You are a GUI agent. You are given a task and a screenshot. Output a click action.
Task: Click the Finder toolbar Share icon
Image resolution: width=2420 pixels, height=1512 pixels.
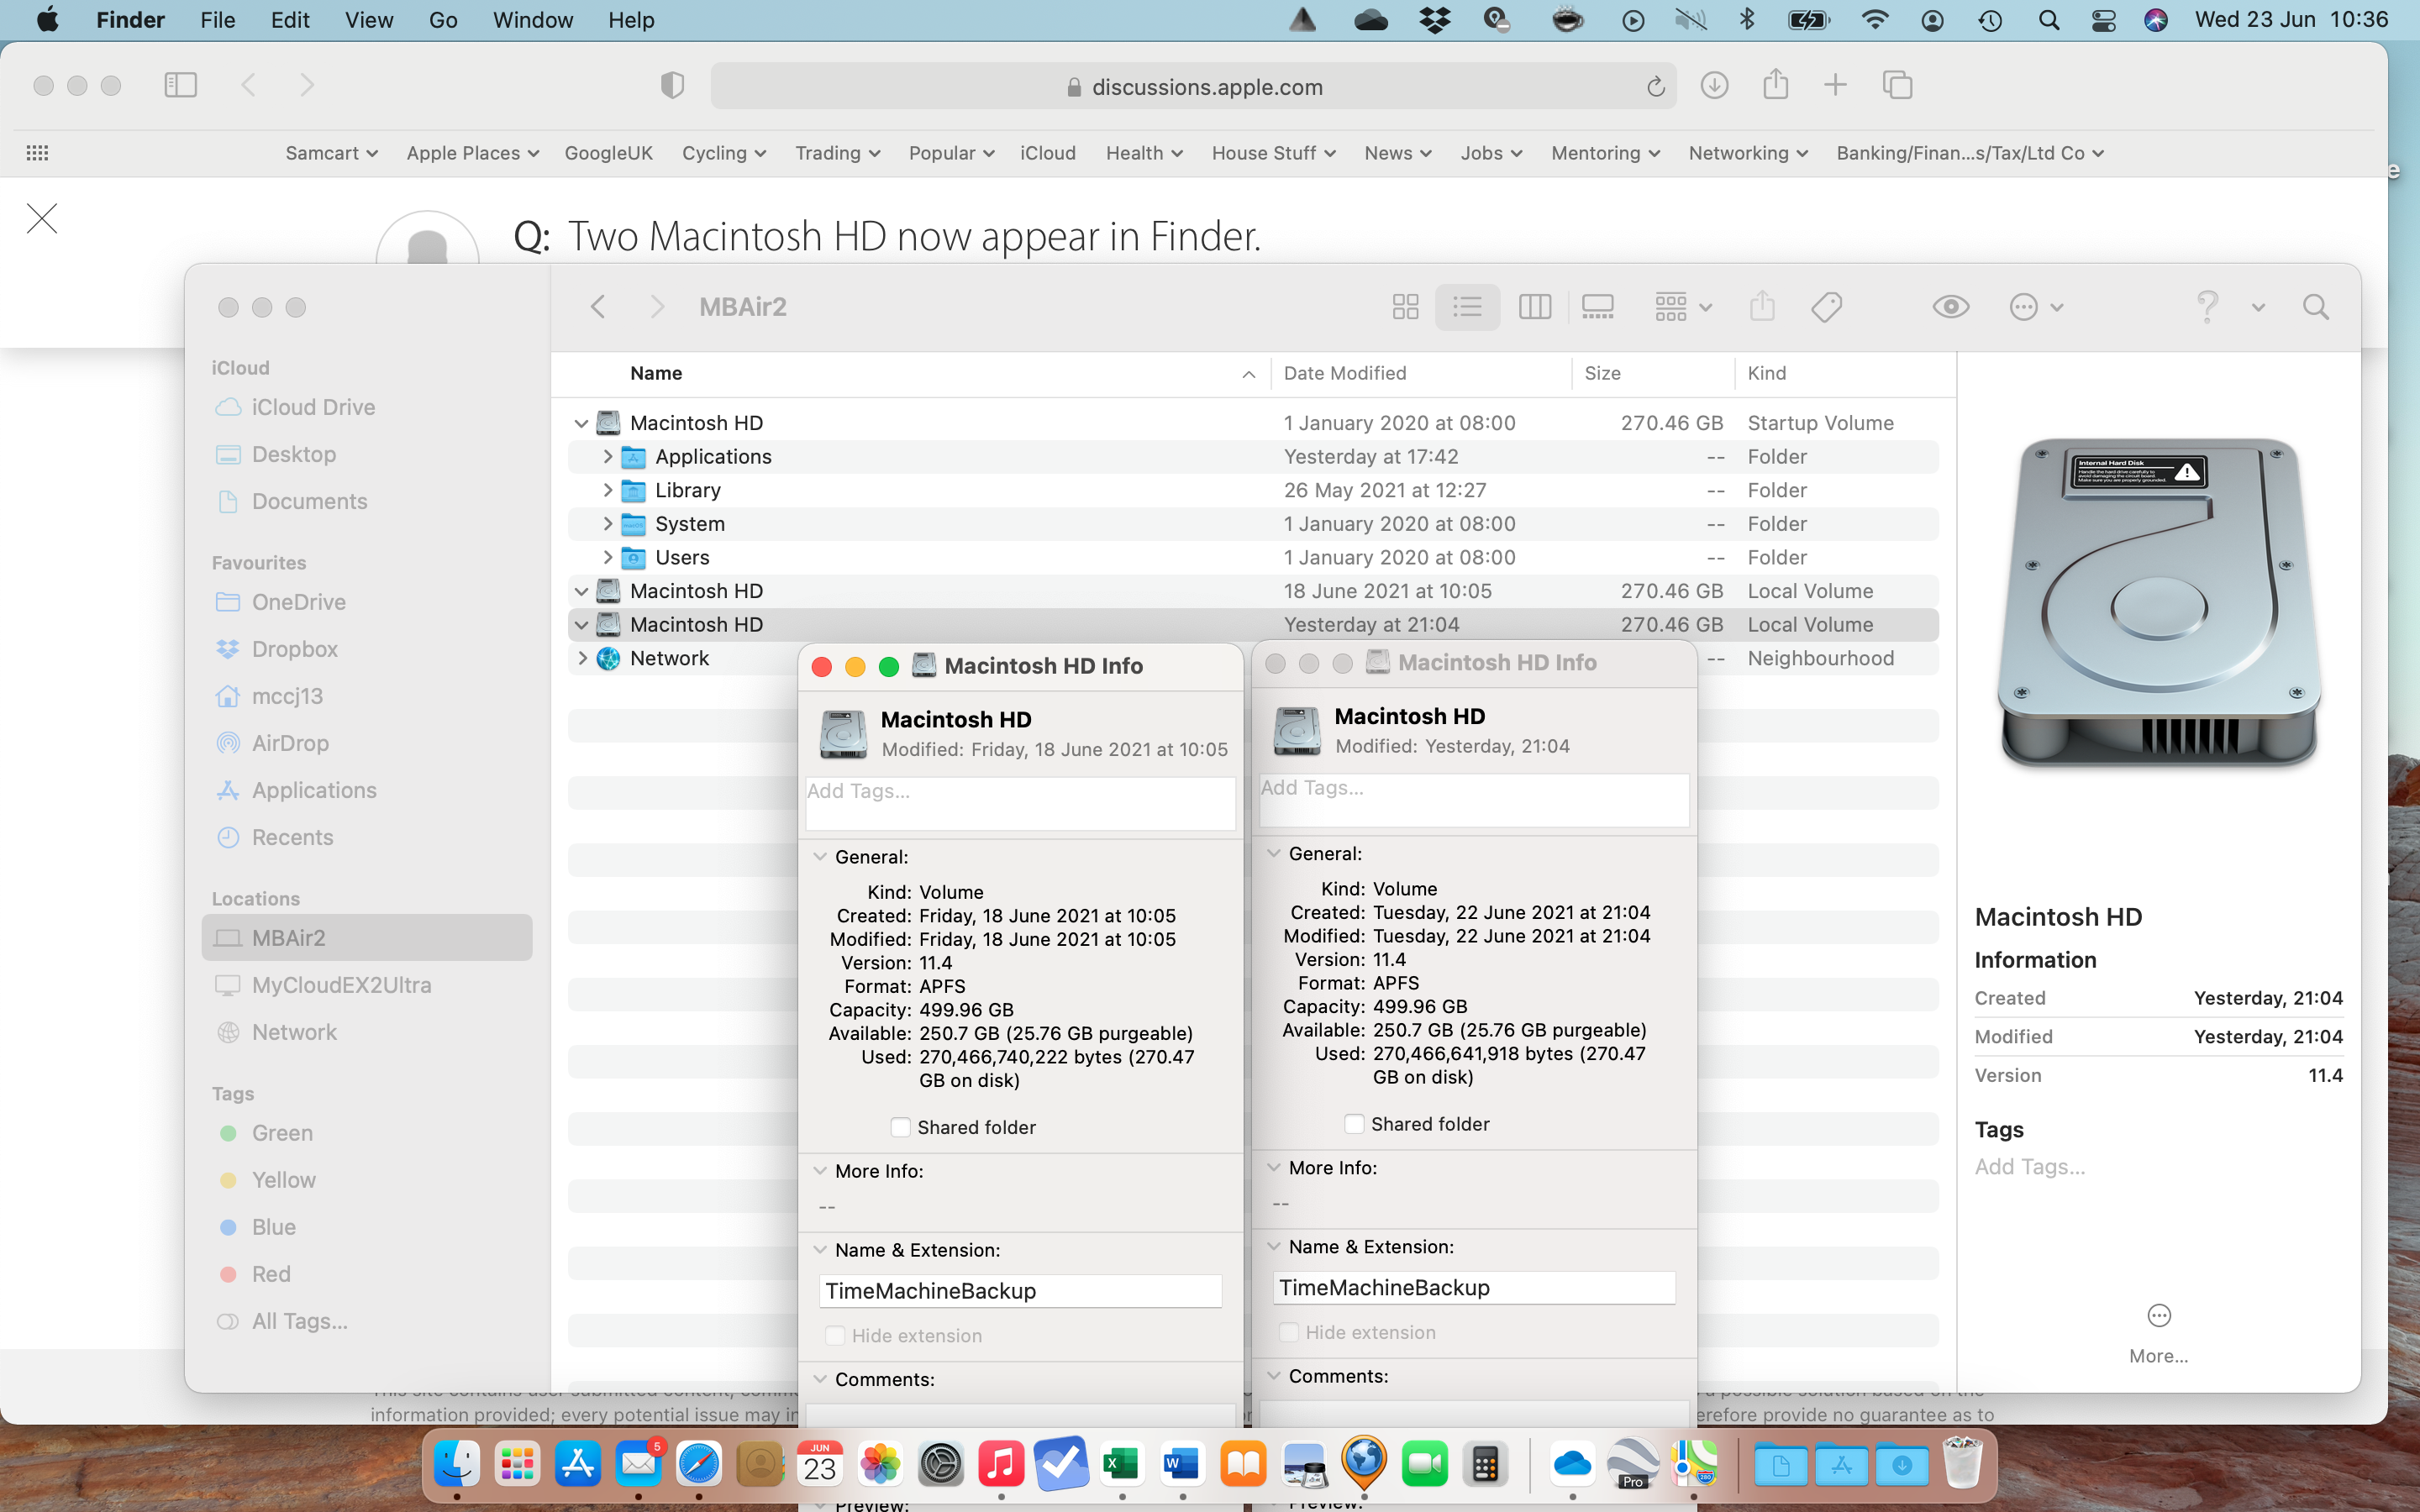click(1762, 307)
